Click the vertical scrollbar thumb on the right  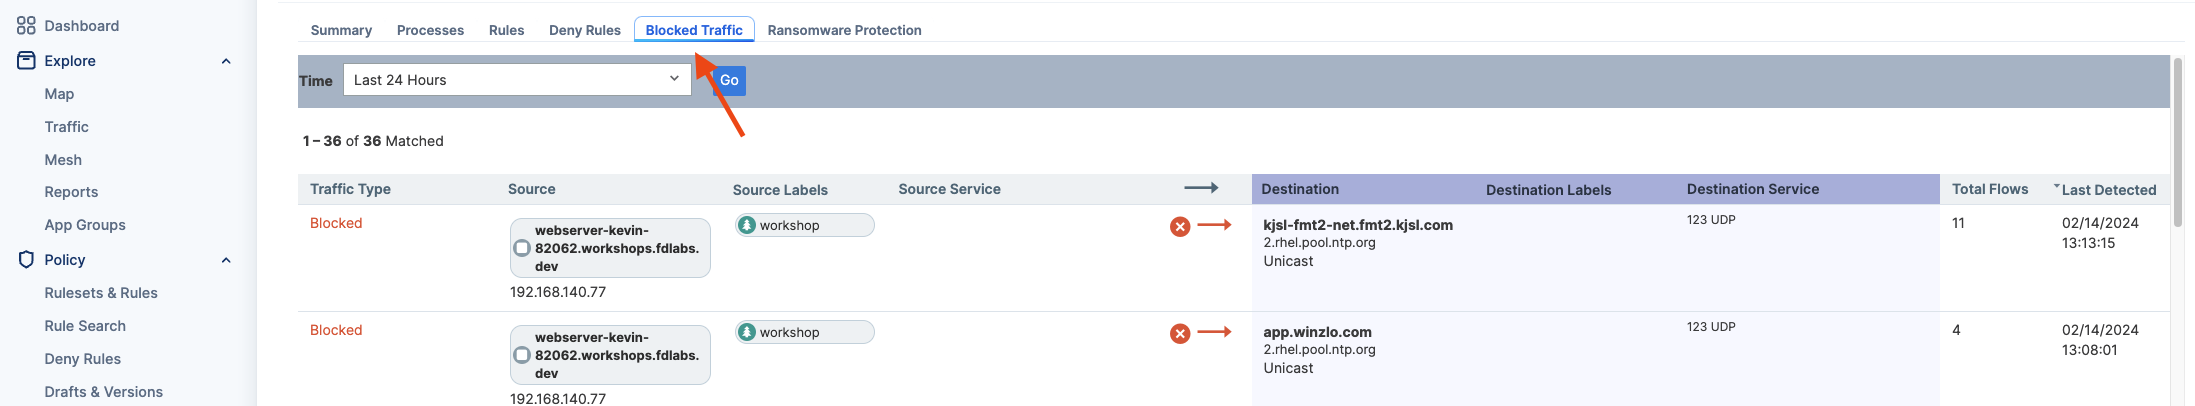coord(2178,142)
